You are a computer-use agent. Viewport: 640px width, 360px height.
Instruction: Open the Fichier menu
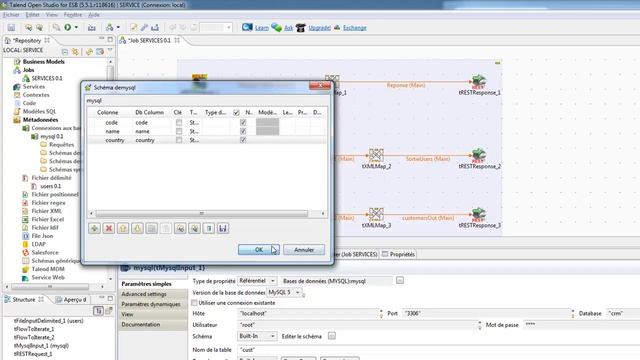pos(11,15)
